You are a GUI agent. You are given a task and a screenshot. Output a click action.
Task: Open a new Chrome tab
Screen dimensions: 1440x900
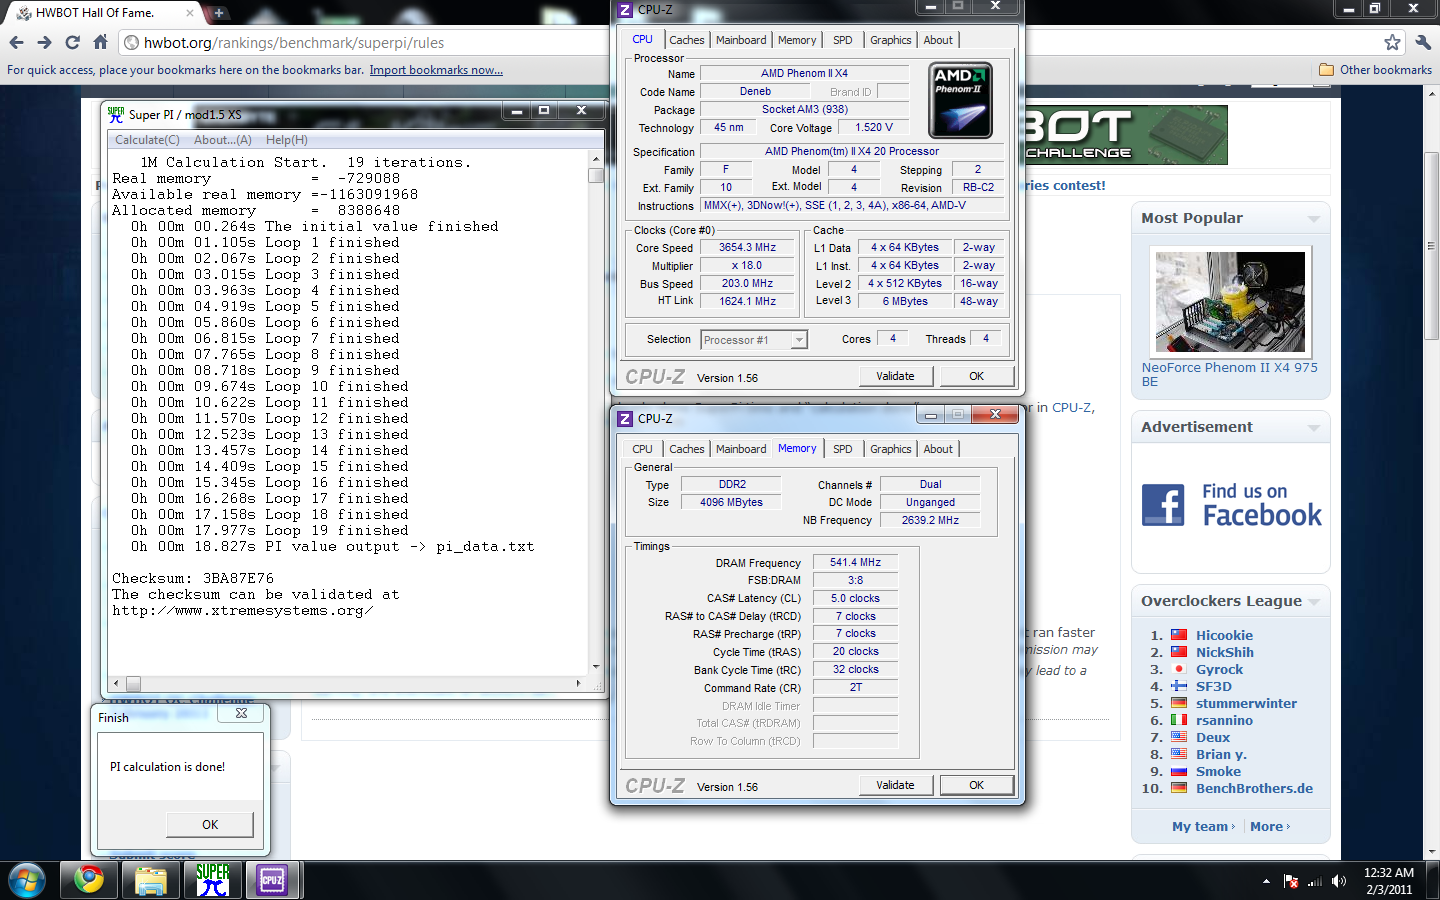[x=219, y=13]
